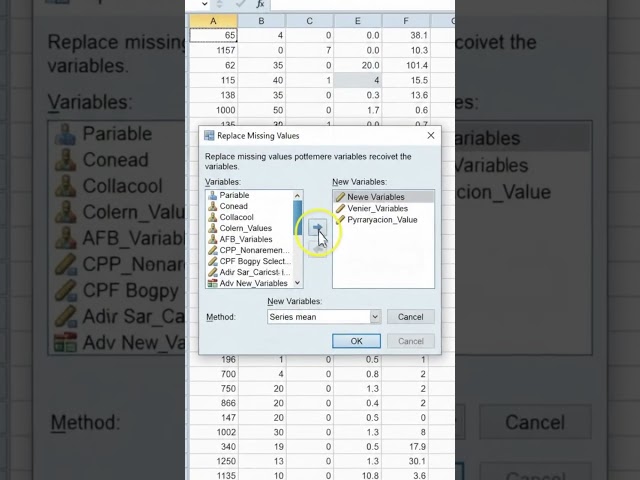Click the ruler icon beside Newe Variables
Viewport: 640px width, 480px height.
340,197
